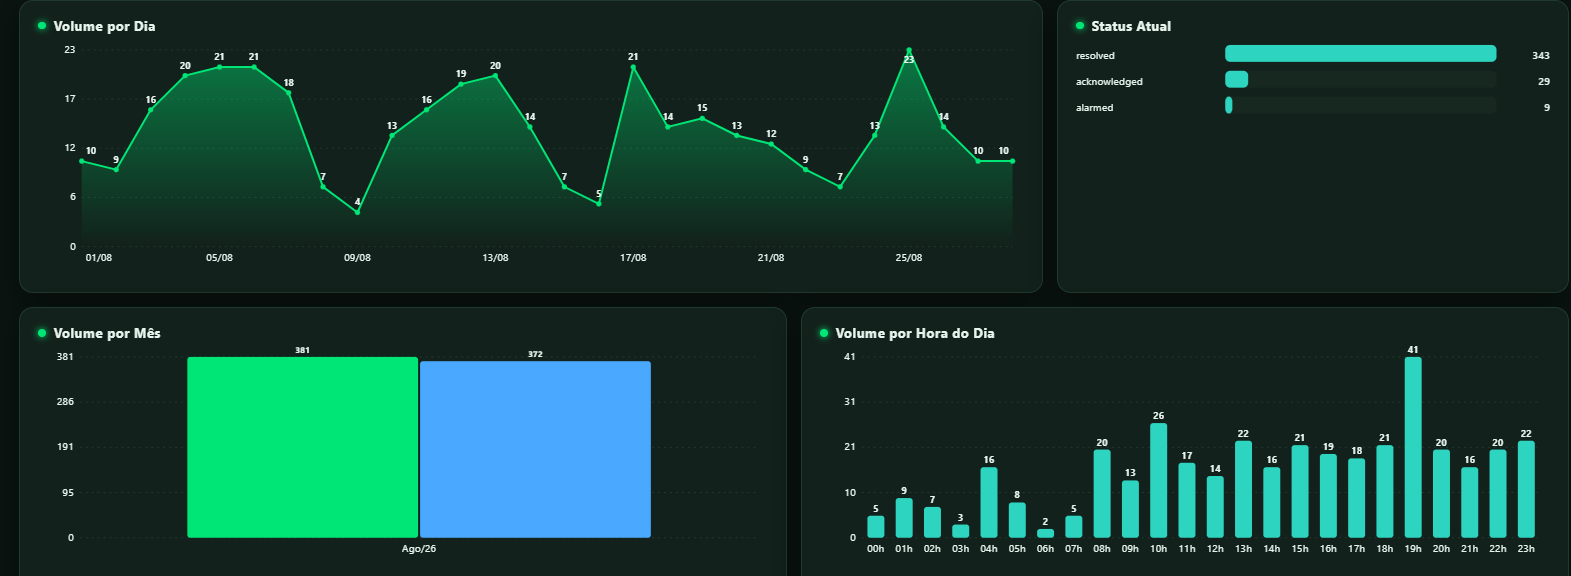This screenshot has width=1571, height=576.
Task: Click the 'resolved' status label
Action: coord(1095,56)
